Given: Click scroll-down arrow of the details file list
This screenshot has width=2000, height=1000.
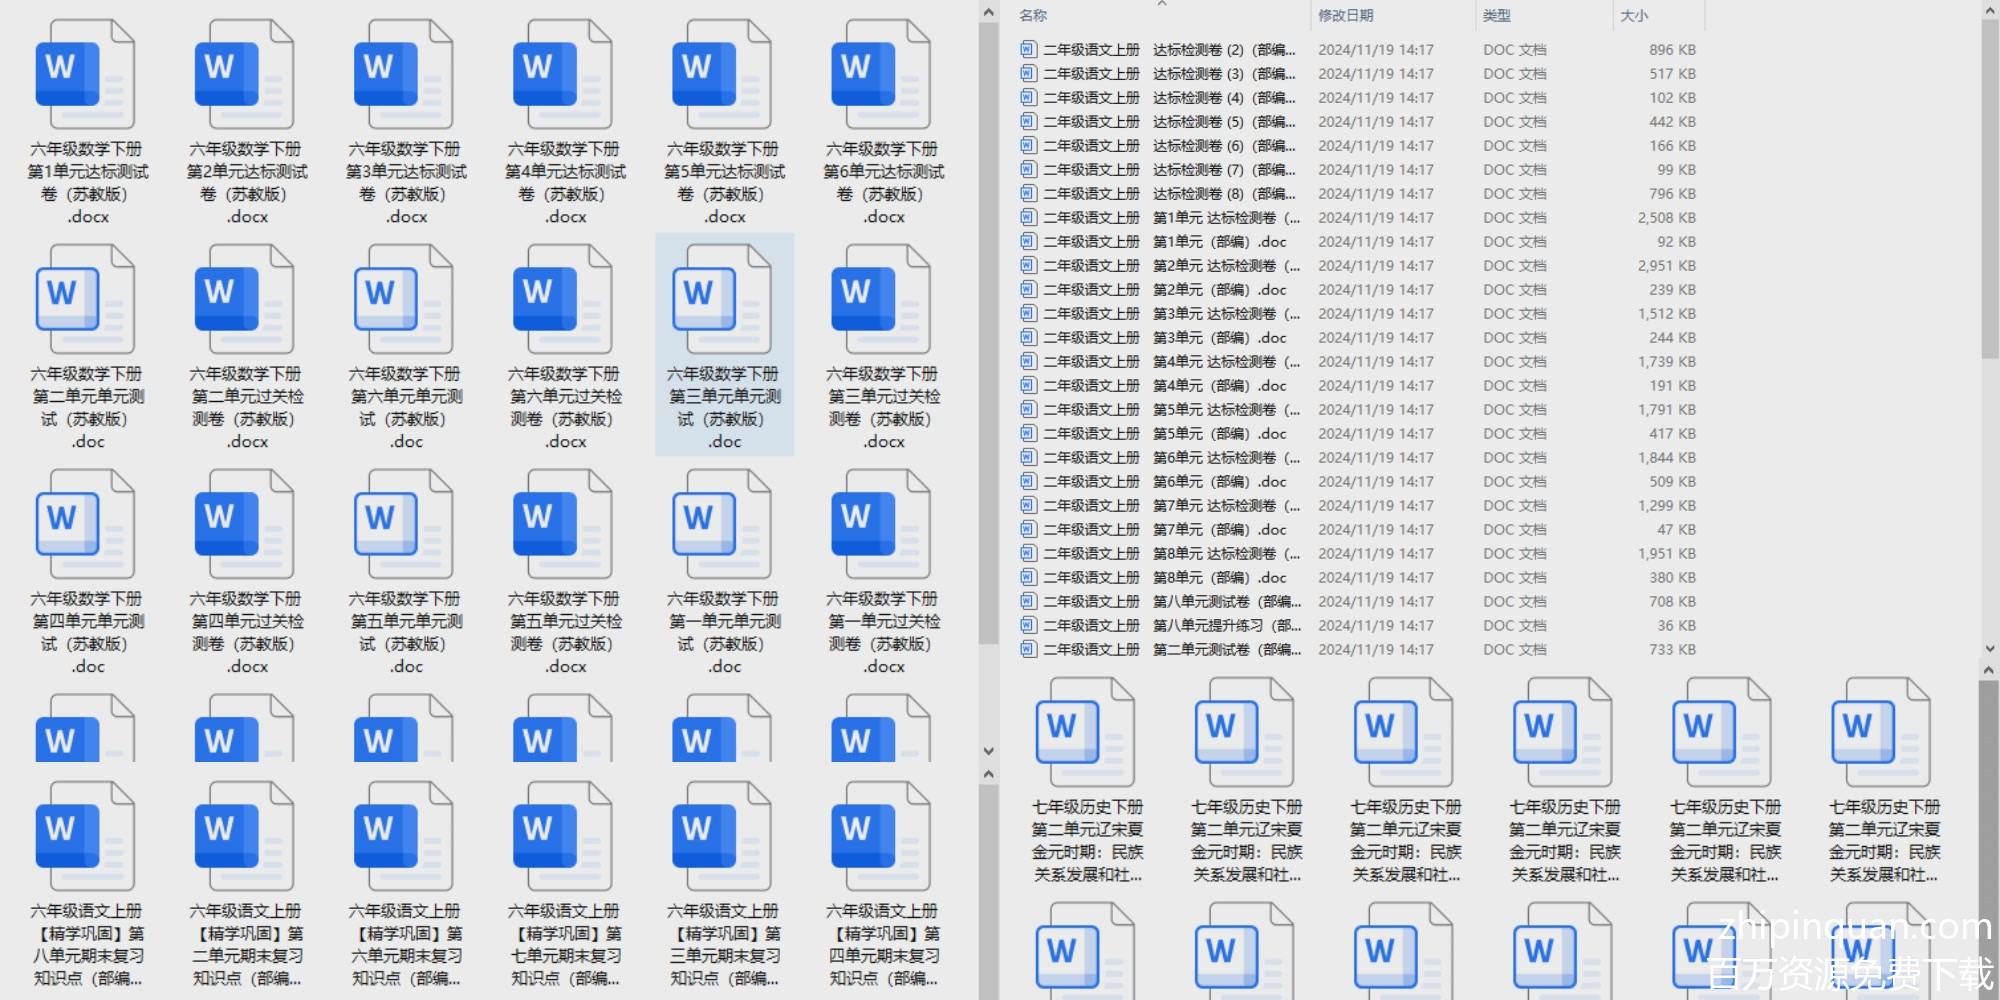Looking at the screenshot, I should tap(1989, 648).
